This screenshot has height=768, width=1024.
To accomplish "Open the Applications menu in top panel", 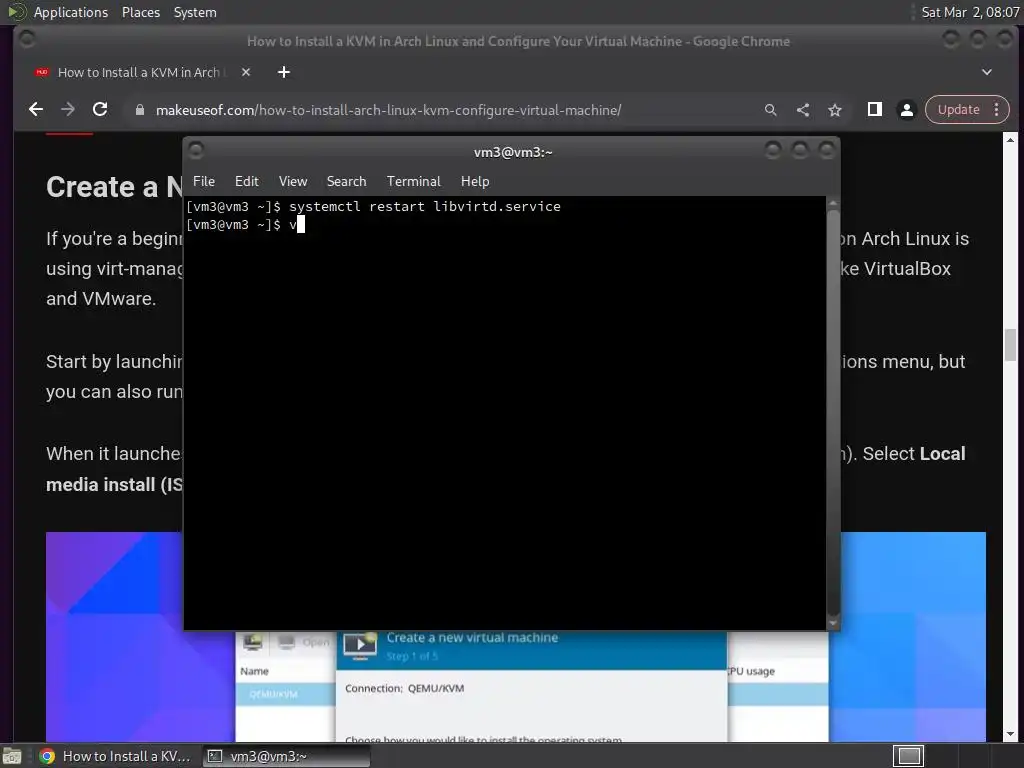I will [71, 12].
